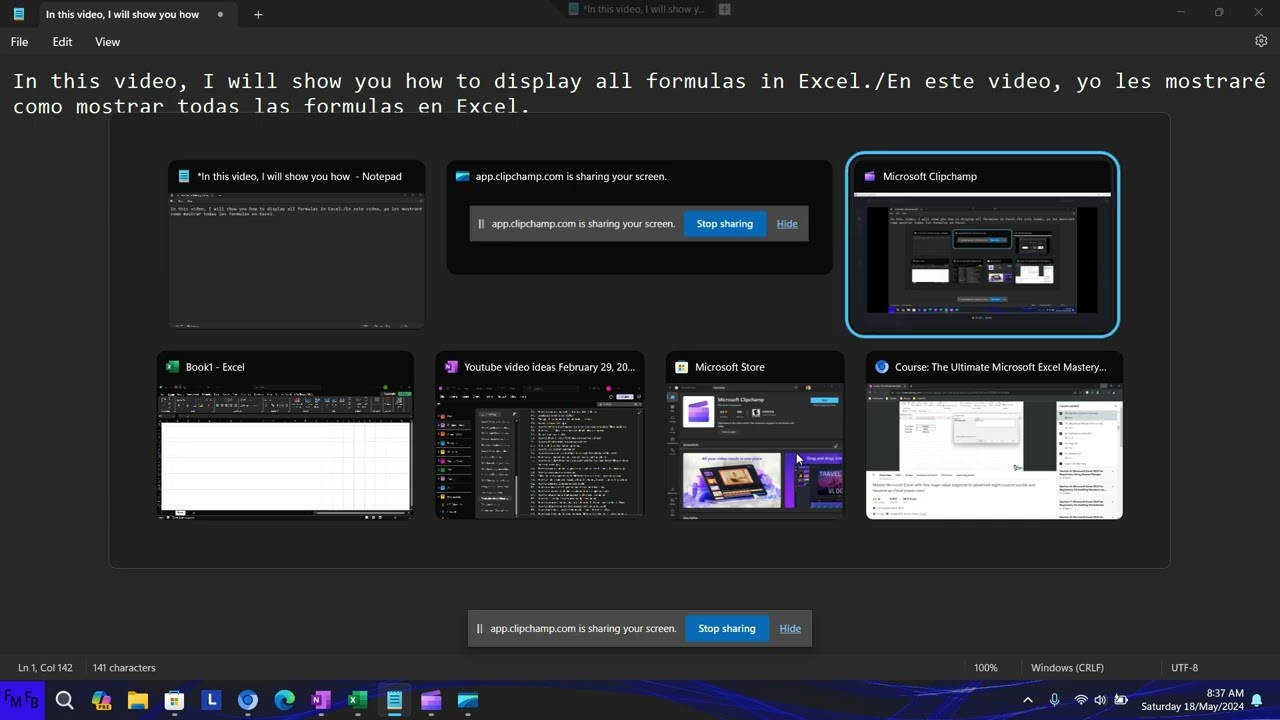Close the unsaved Notepad tab via dot
This screenshot has width=1280, height=720.
tap(220, 15)
